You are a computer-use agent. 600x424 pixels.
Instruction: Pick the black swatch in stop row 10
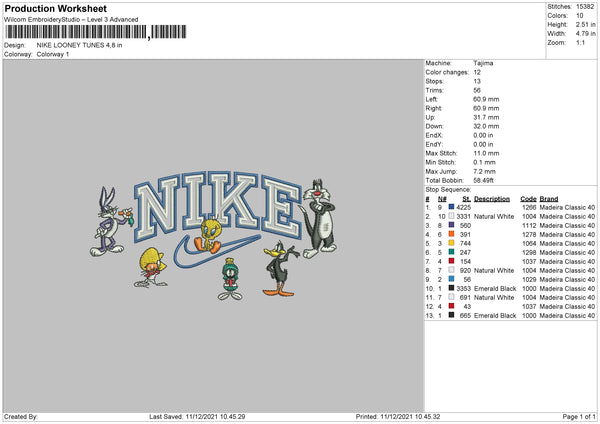452,288
